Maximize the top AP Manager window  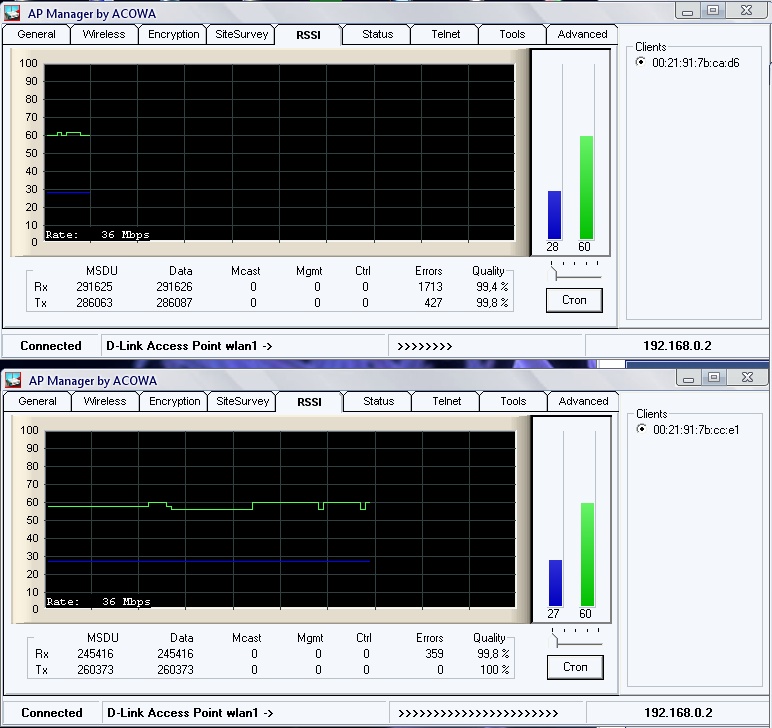pyautogui.click(x=713, y=10)
